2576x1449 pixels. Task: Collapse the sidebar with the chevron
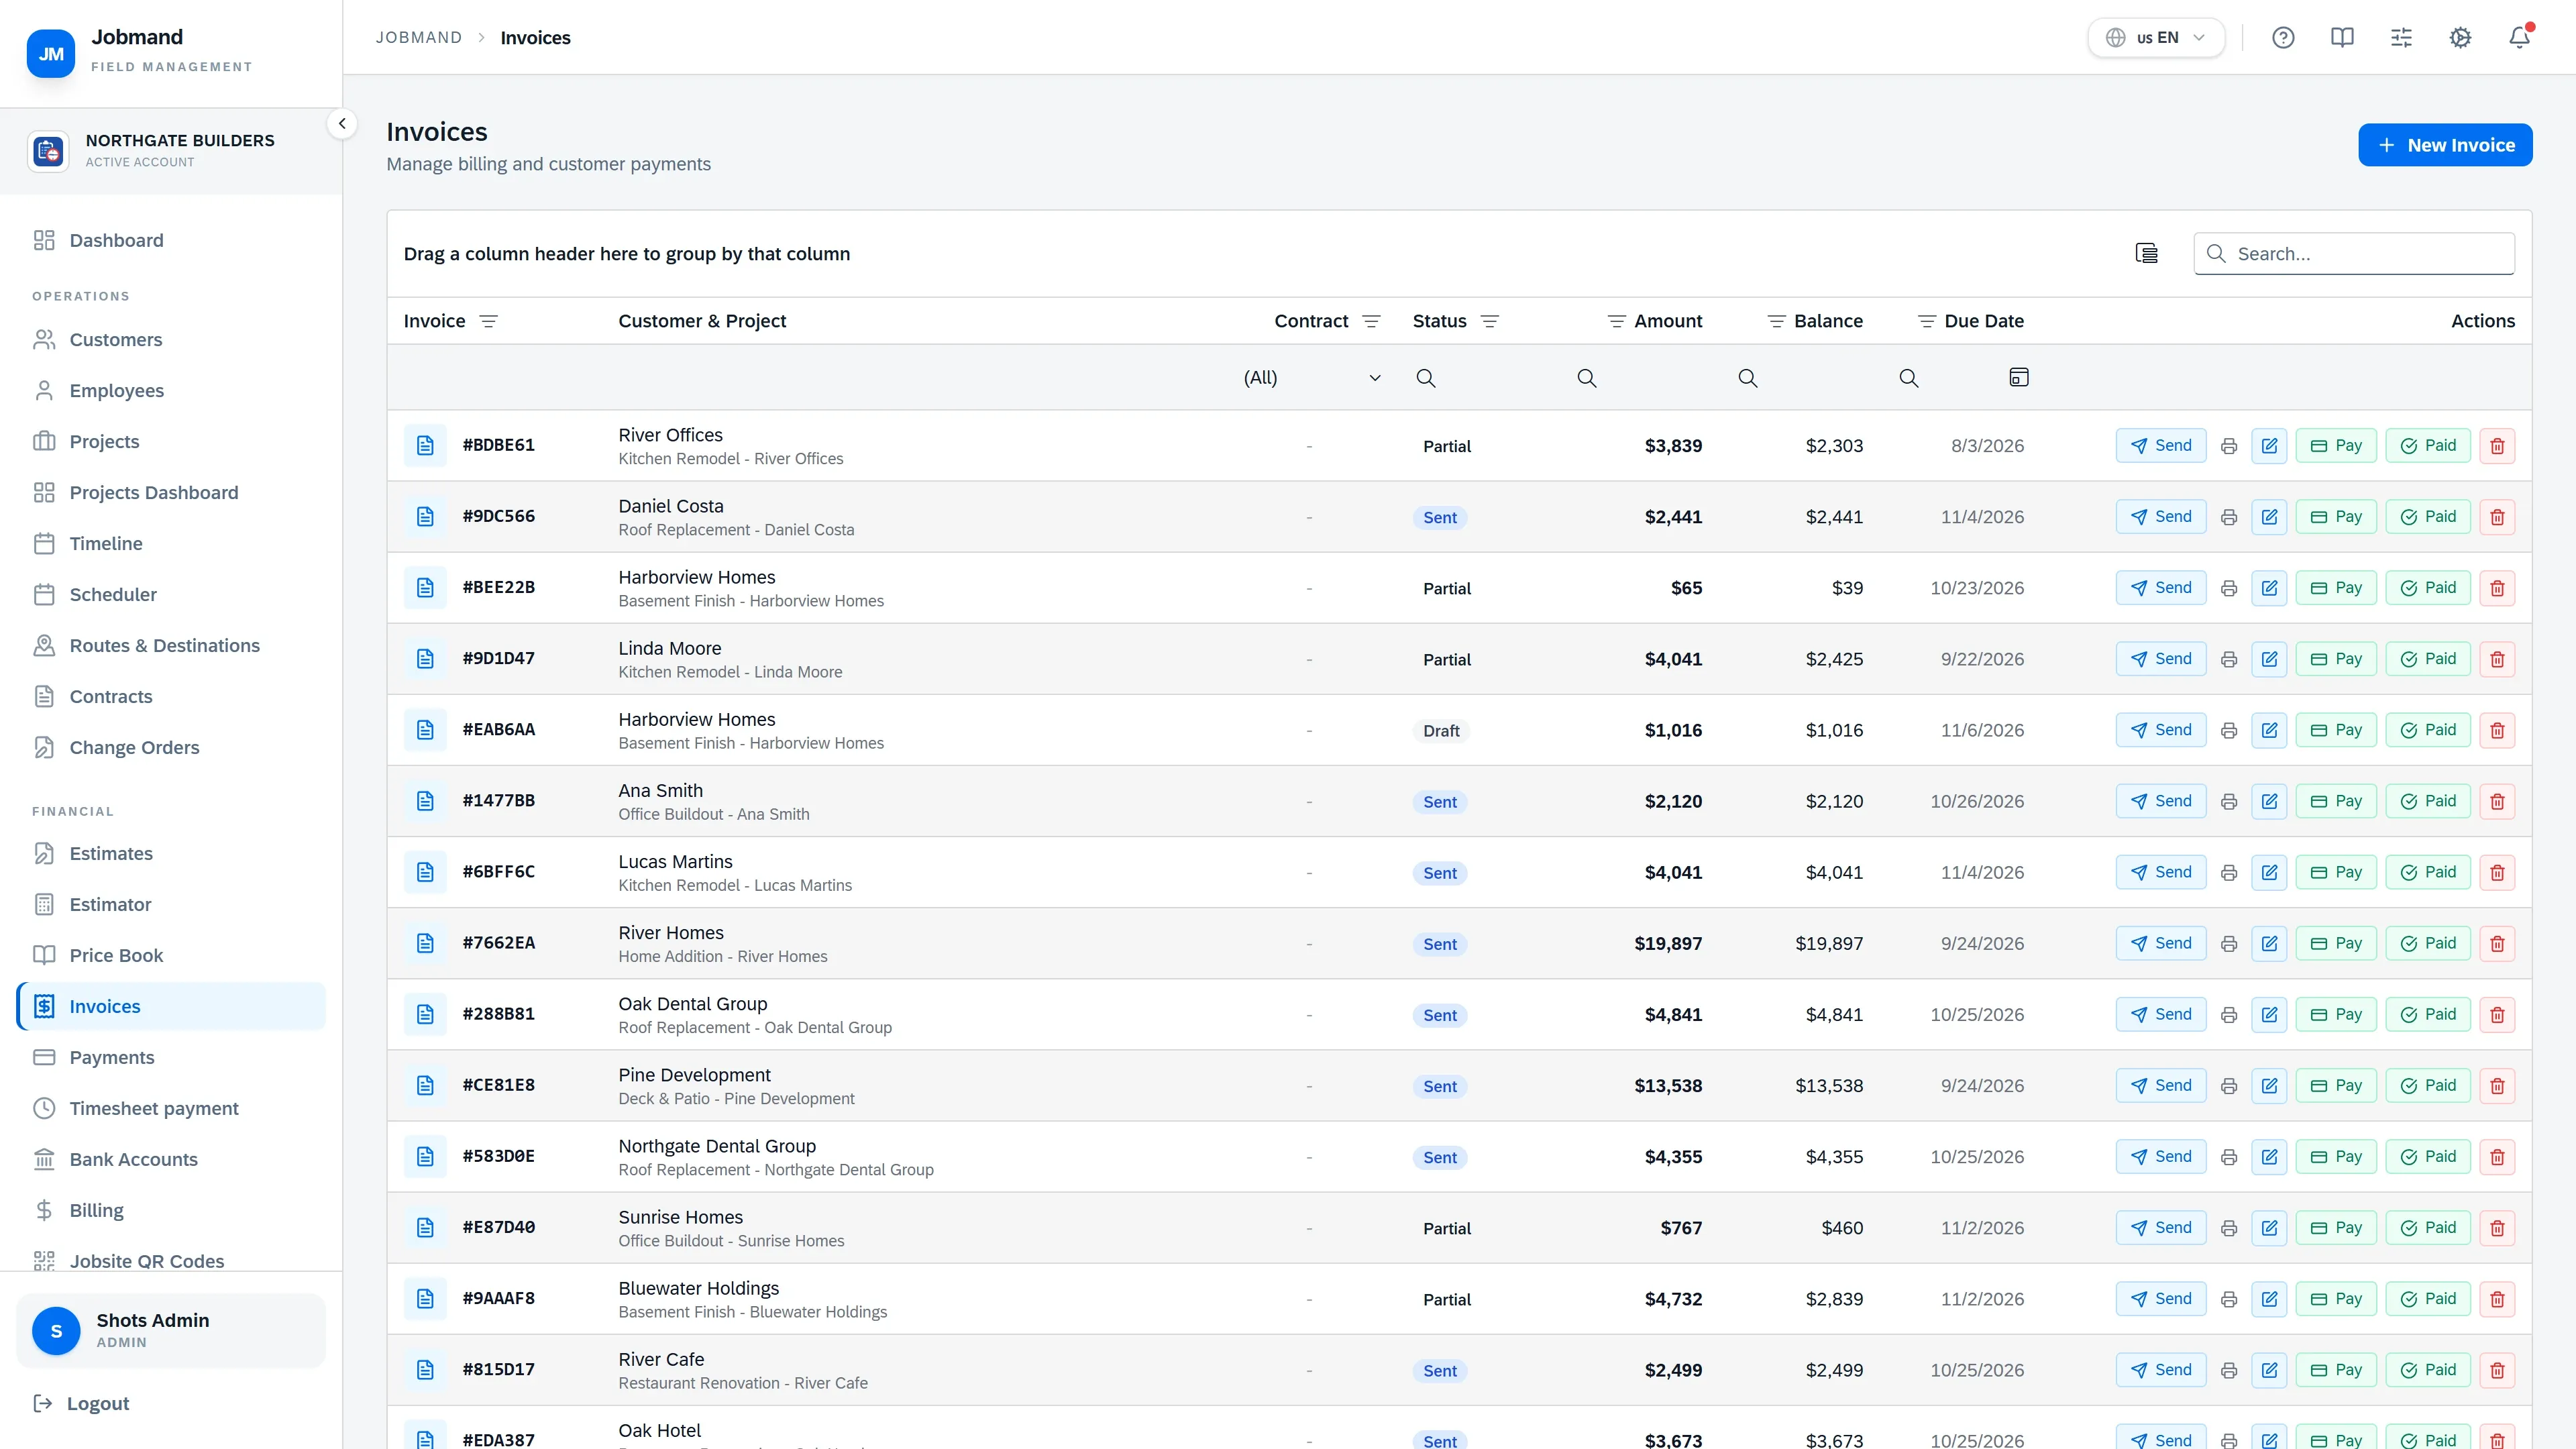342,124
